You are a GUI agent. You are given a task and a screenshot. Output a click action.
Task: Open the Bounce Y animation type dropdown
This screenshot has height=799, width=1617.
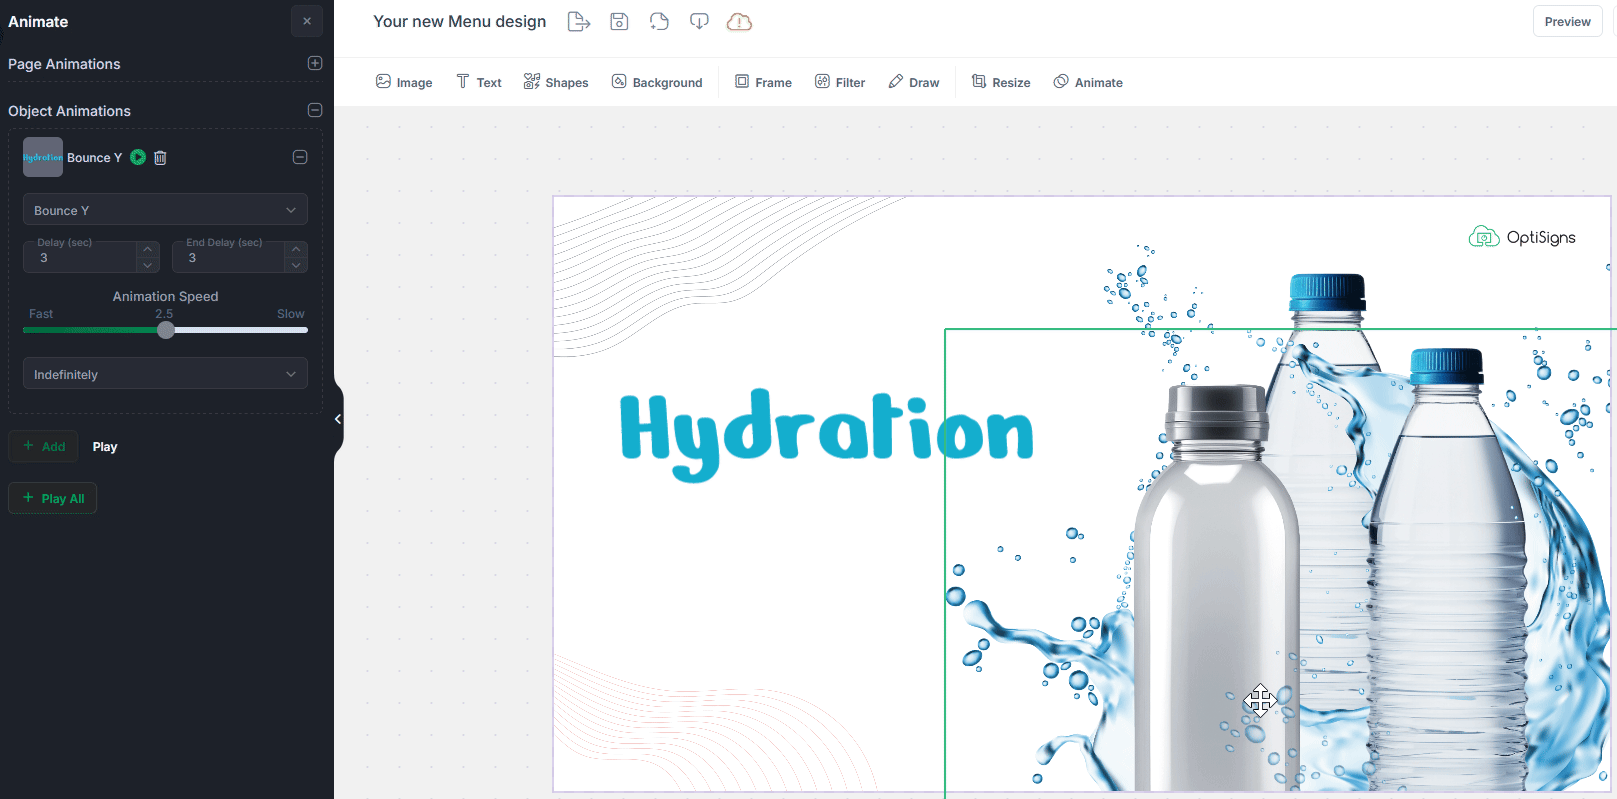[x=165, y=210]
